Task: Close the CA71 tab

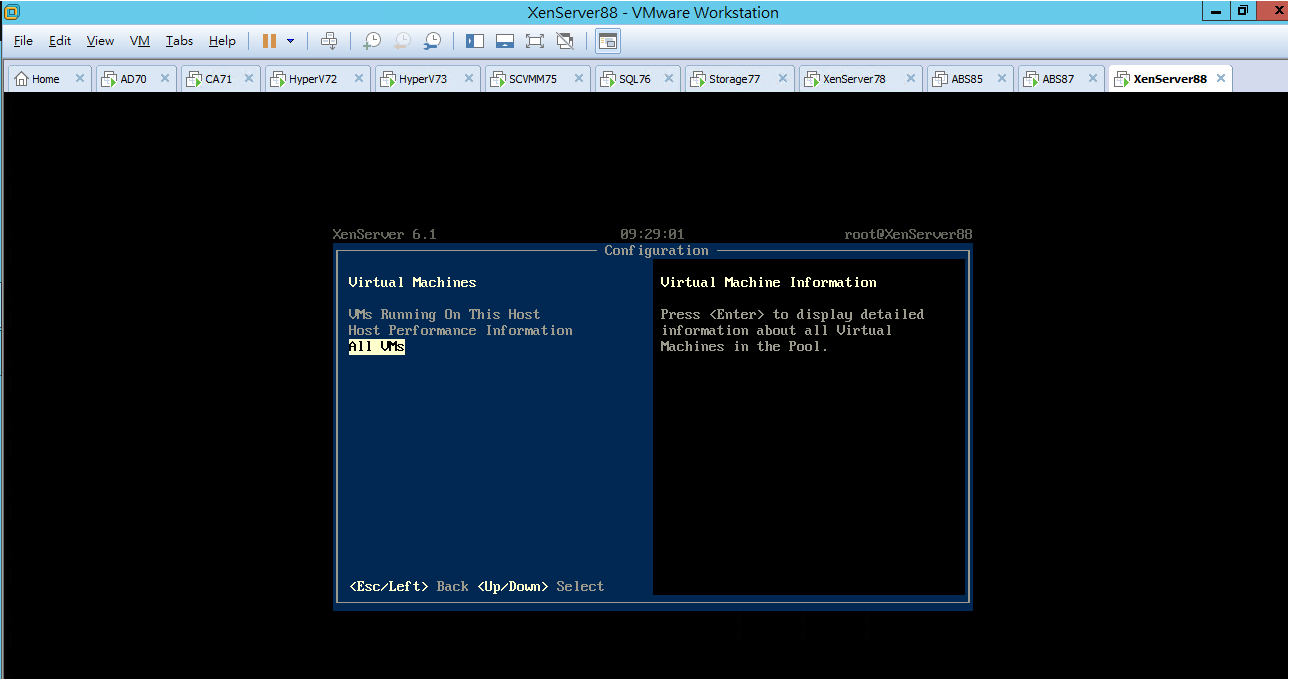Action: (248, 79)
